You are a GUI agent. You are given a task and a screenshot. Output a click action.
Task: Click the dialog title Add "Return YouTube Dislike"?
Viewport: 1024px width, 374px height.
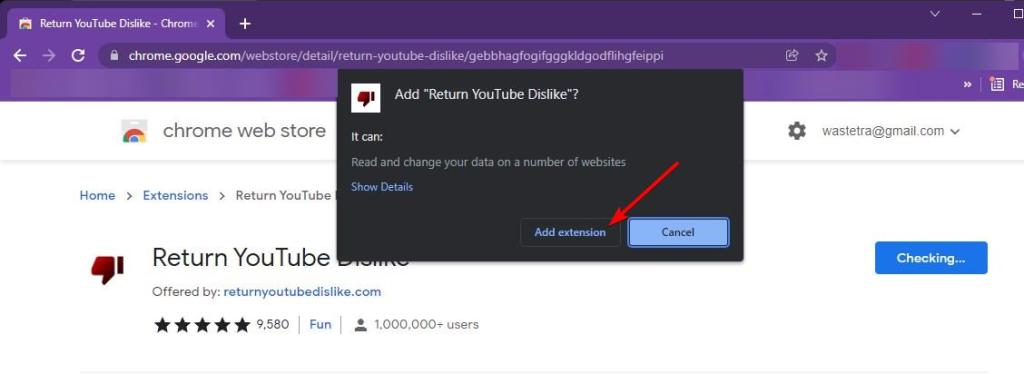pos(487,95)
